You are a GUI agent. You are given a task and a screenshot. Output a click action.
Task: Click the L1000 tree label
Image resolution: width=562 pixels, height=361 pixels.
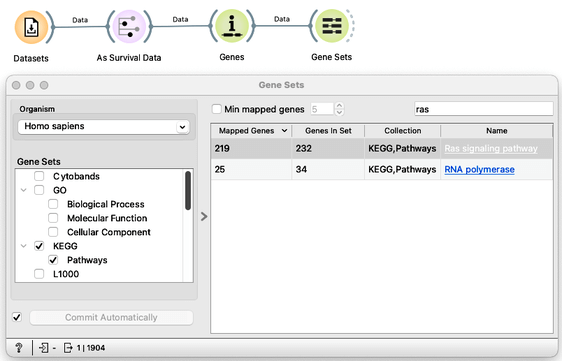coord(66,274)
